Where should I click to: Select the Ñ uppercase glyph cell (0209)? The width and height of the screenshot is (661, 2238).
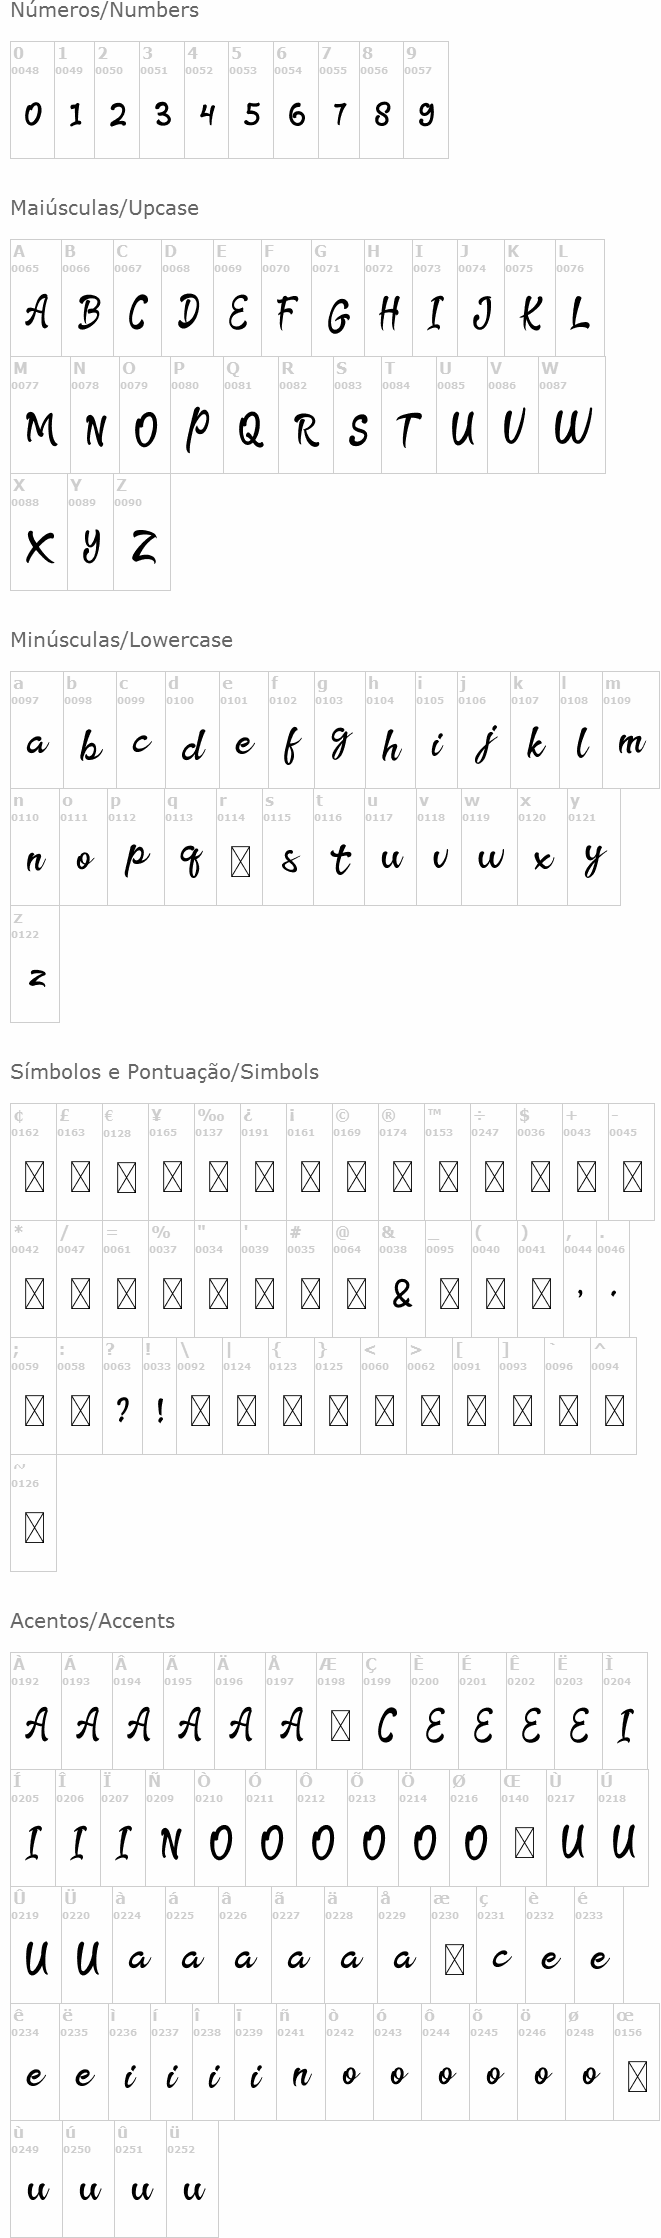click(x=169, y=1828)
